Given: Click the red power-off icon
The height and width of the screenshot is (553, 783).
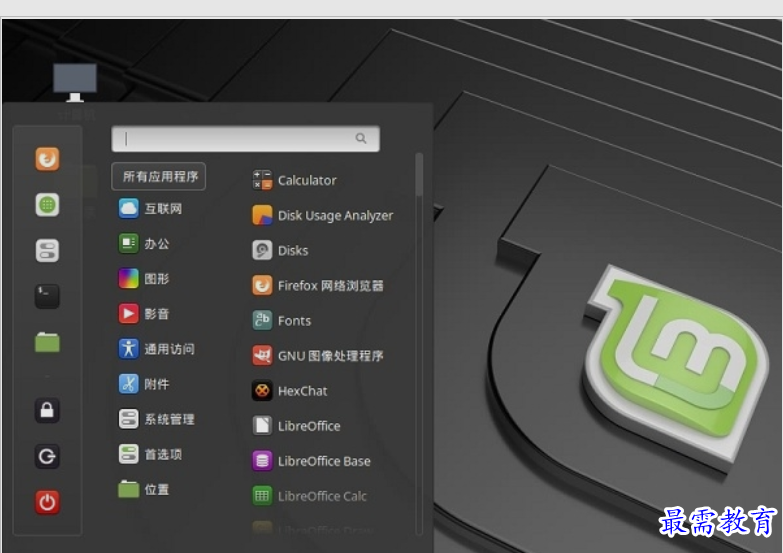Looking at the screenshot, I should 47,502.
